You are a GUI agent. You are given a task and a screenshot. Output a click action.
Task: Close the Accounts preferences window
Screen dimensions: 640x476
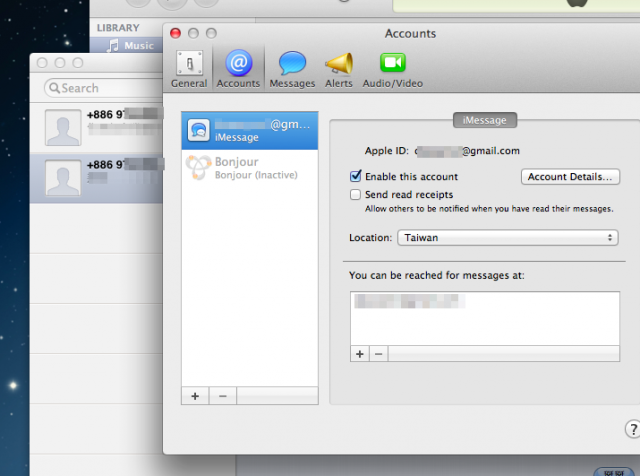176,33
